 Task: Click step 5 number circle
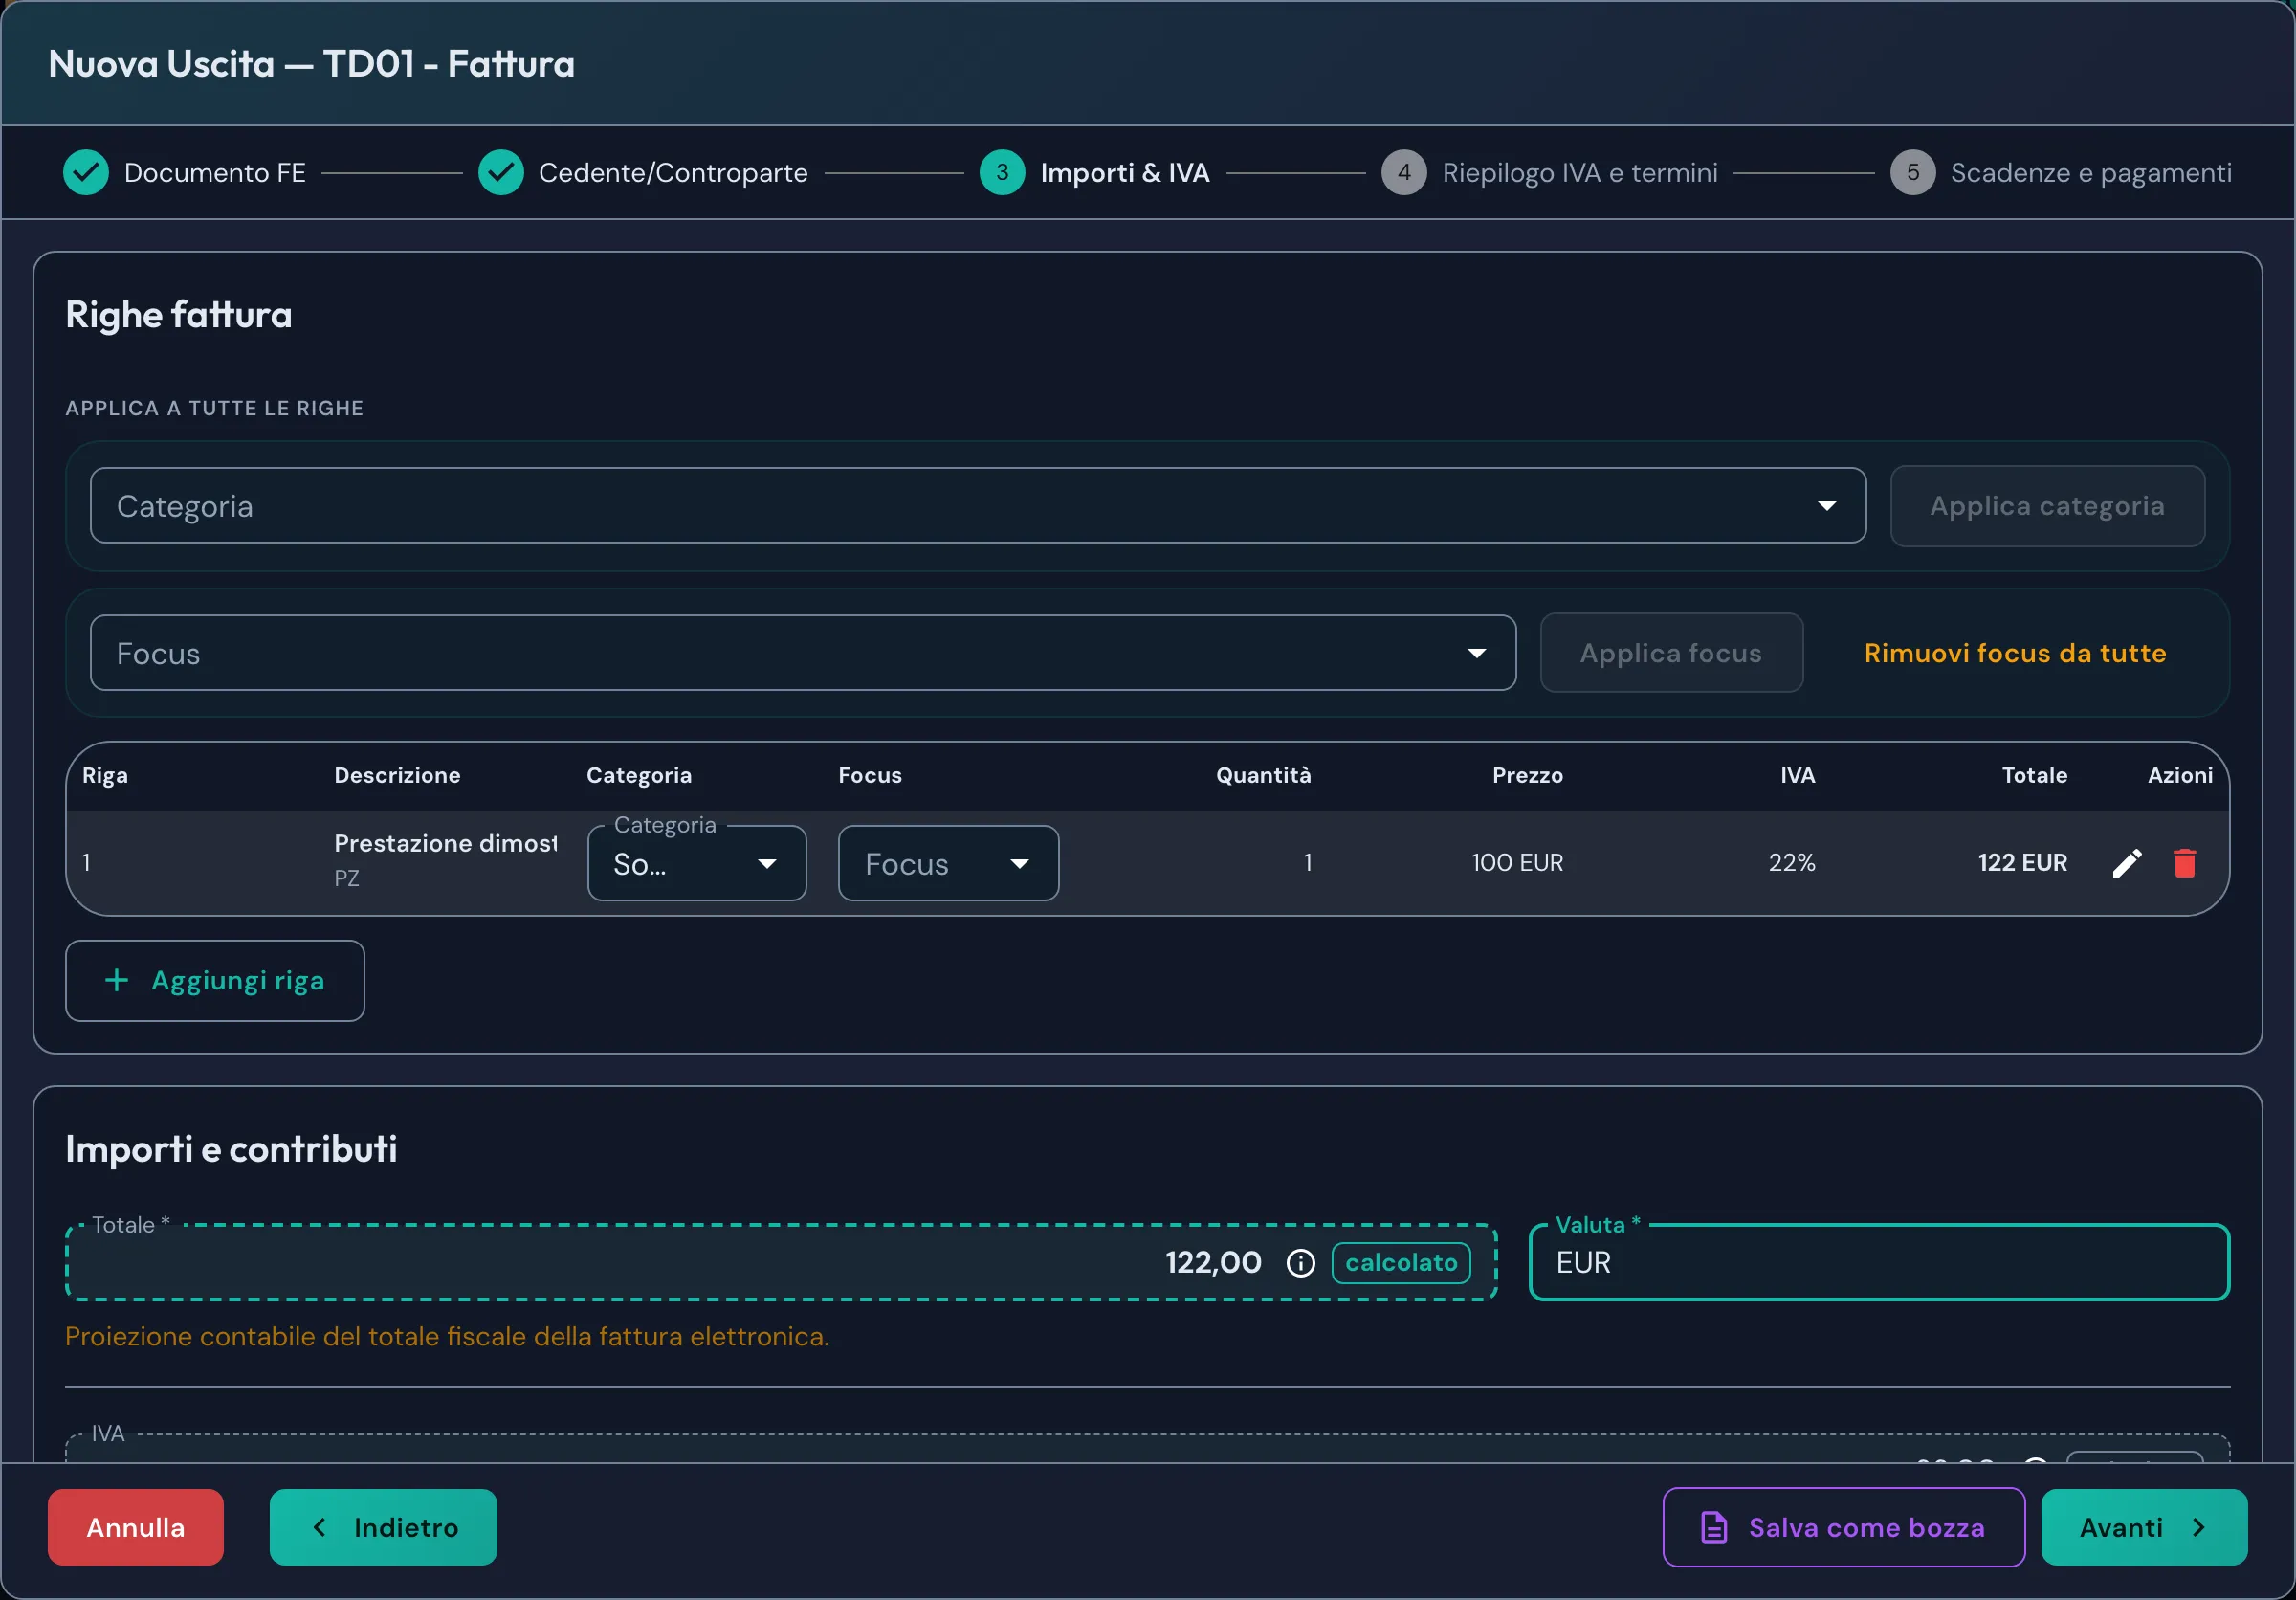1913,172
